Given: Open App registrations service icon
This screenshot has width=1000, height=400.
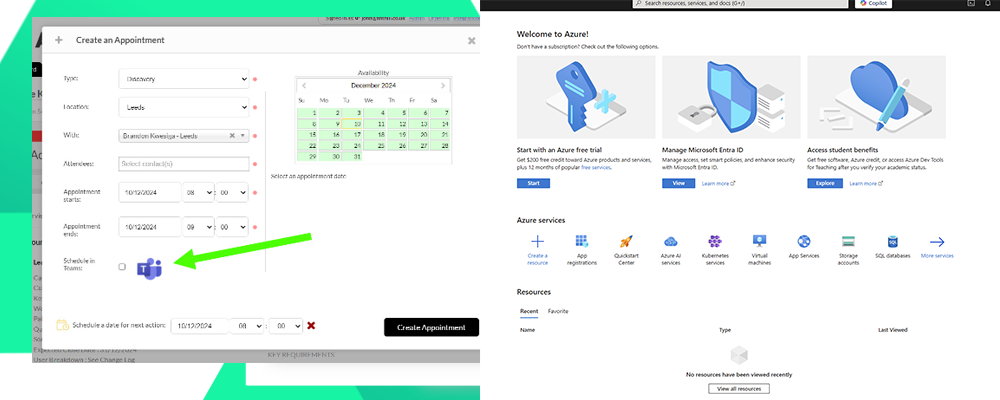Looking at the screenshot, I should pos(581,242).
